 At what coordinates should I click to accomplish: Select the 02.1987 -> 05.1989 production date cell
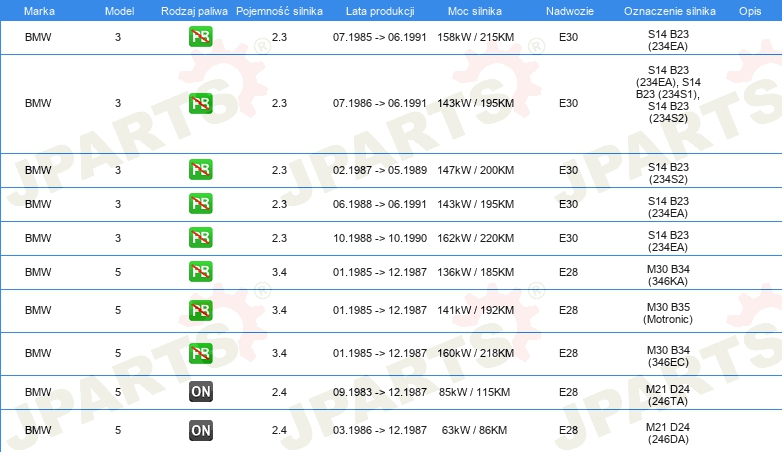[x=380, y=170]
